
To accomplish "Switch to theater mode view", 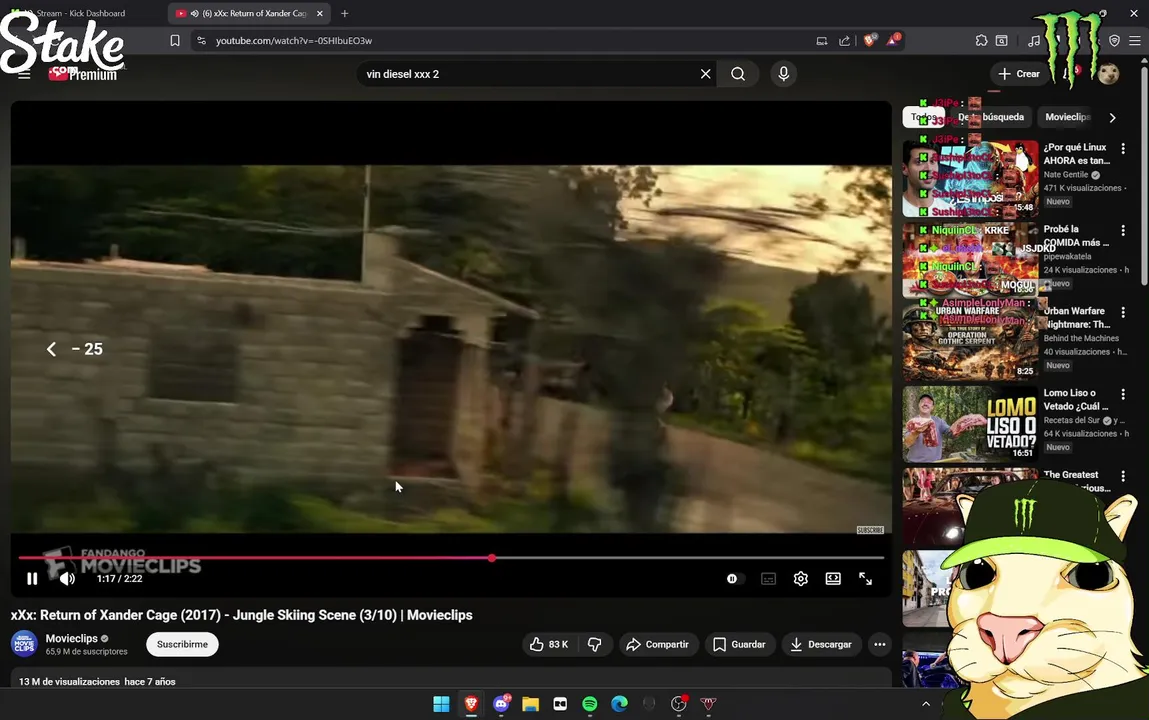I will pos(833,579).
